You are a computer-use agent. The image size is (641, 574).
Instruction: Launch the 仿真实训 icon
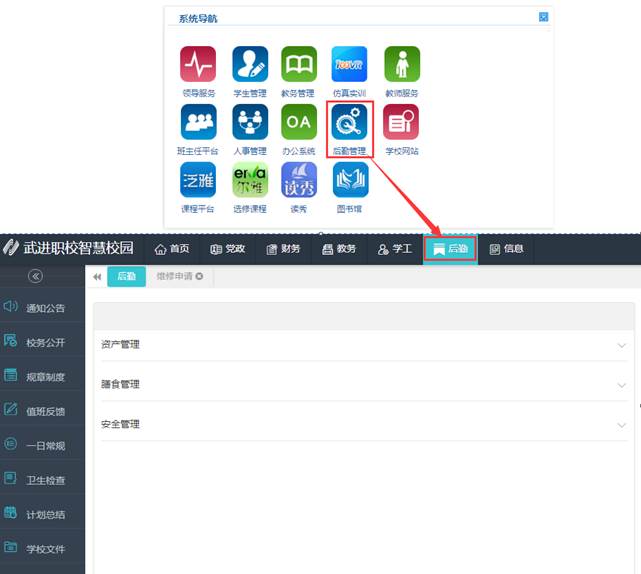349,64
